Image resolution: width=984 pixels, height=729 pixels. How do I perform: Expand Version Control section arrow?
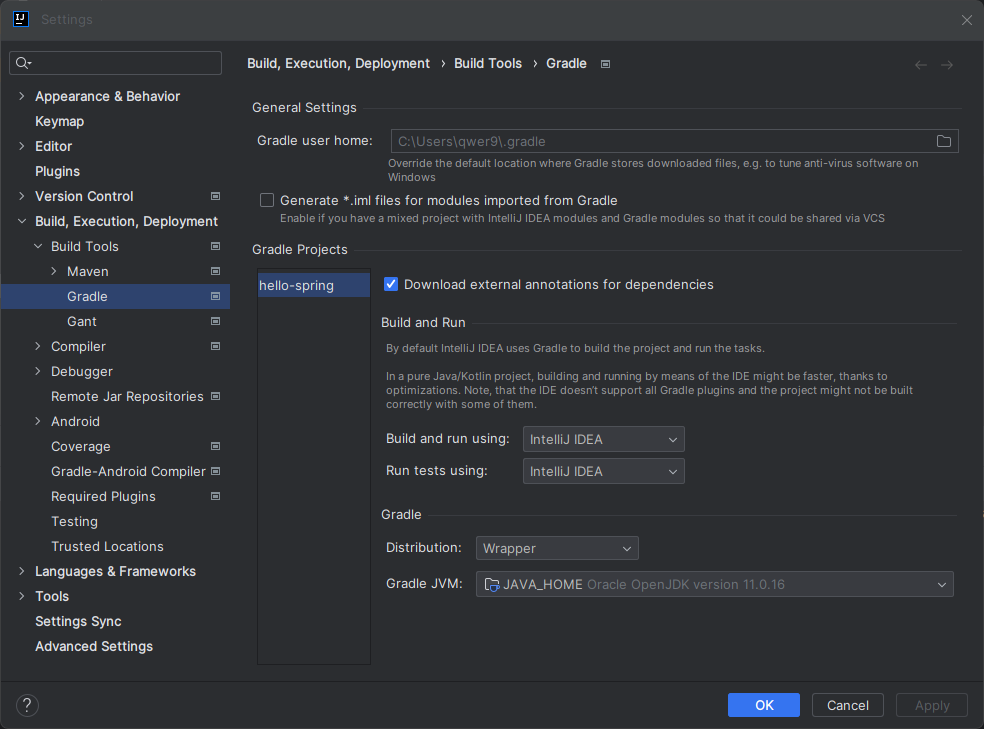[22, 196]
